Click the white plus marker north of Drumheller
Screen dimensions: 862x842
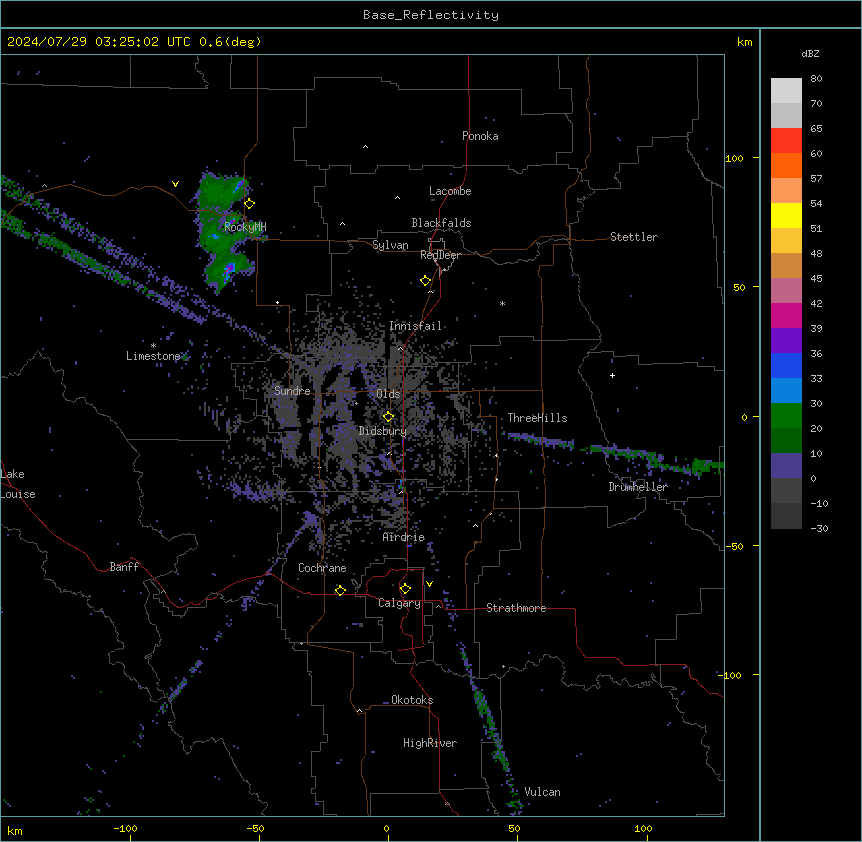tap(612, 375)
